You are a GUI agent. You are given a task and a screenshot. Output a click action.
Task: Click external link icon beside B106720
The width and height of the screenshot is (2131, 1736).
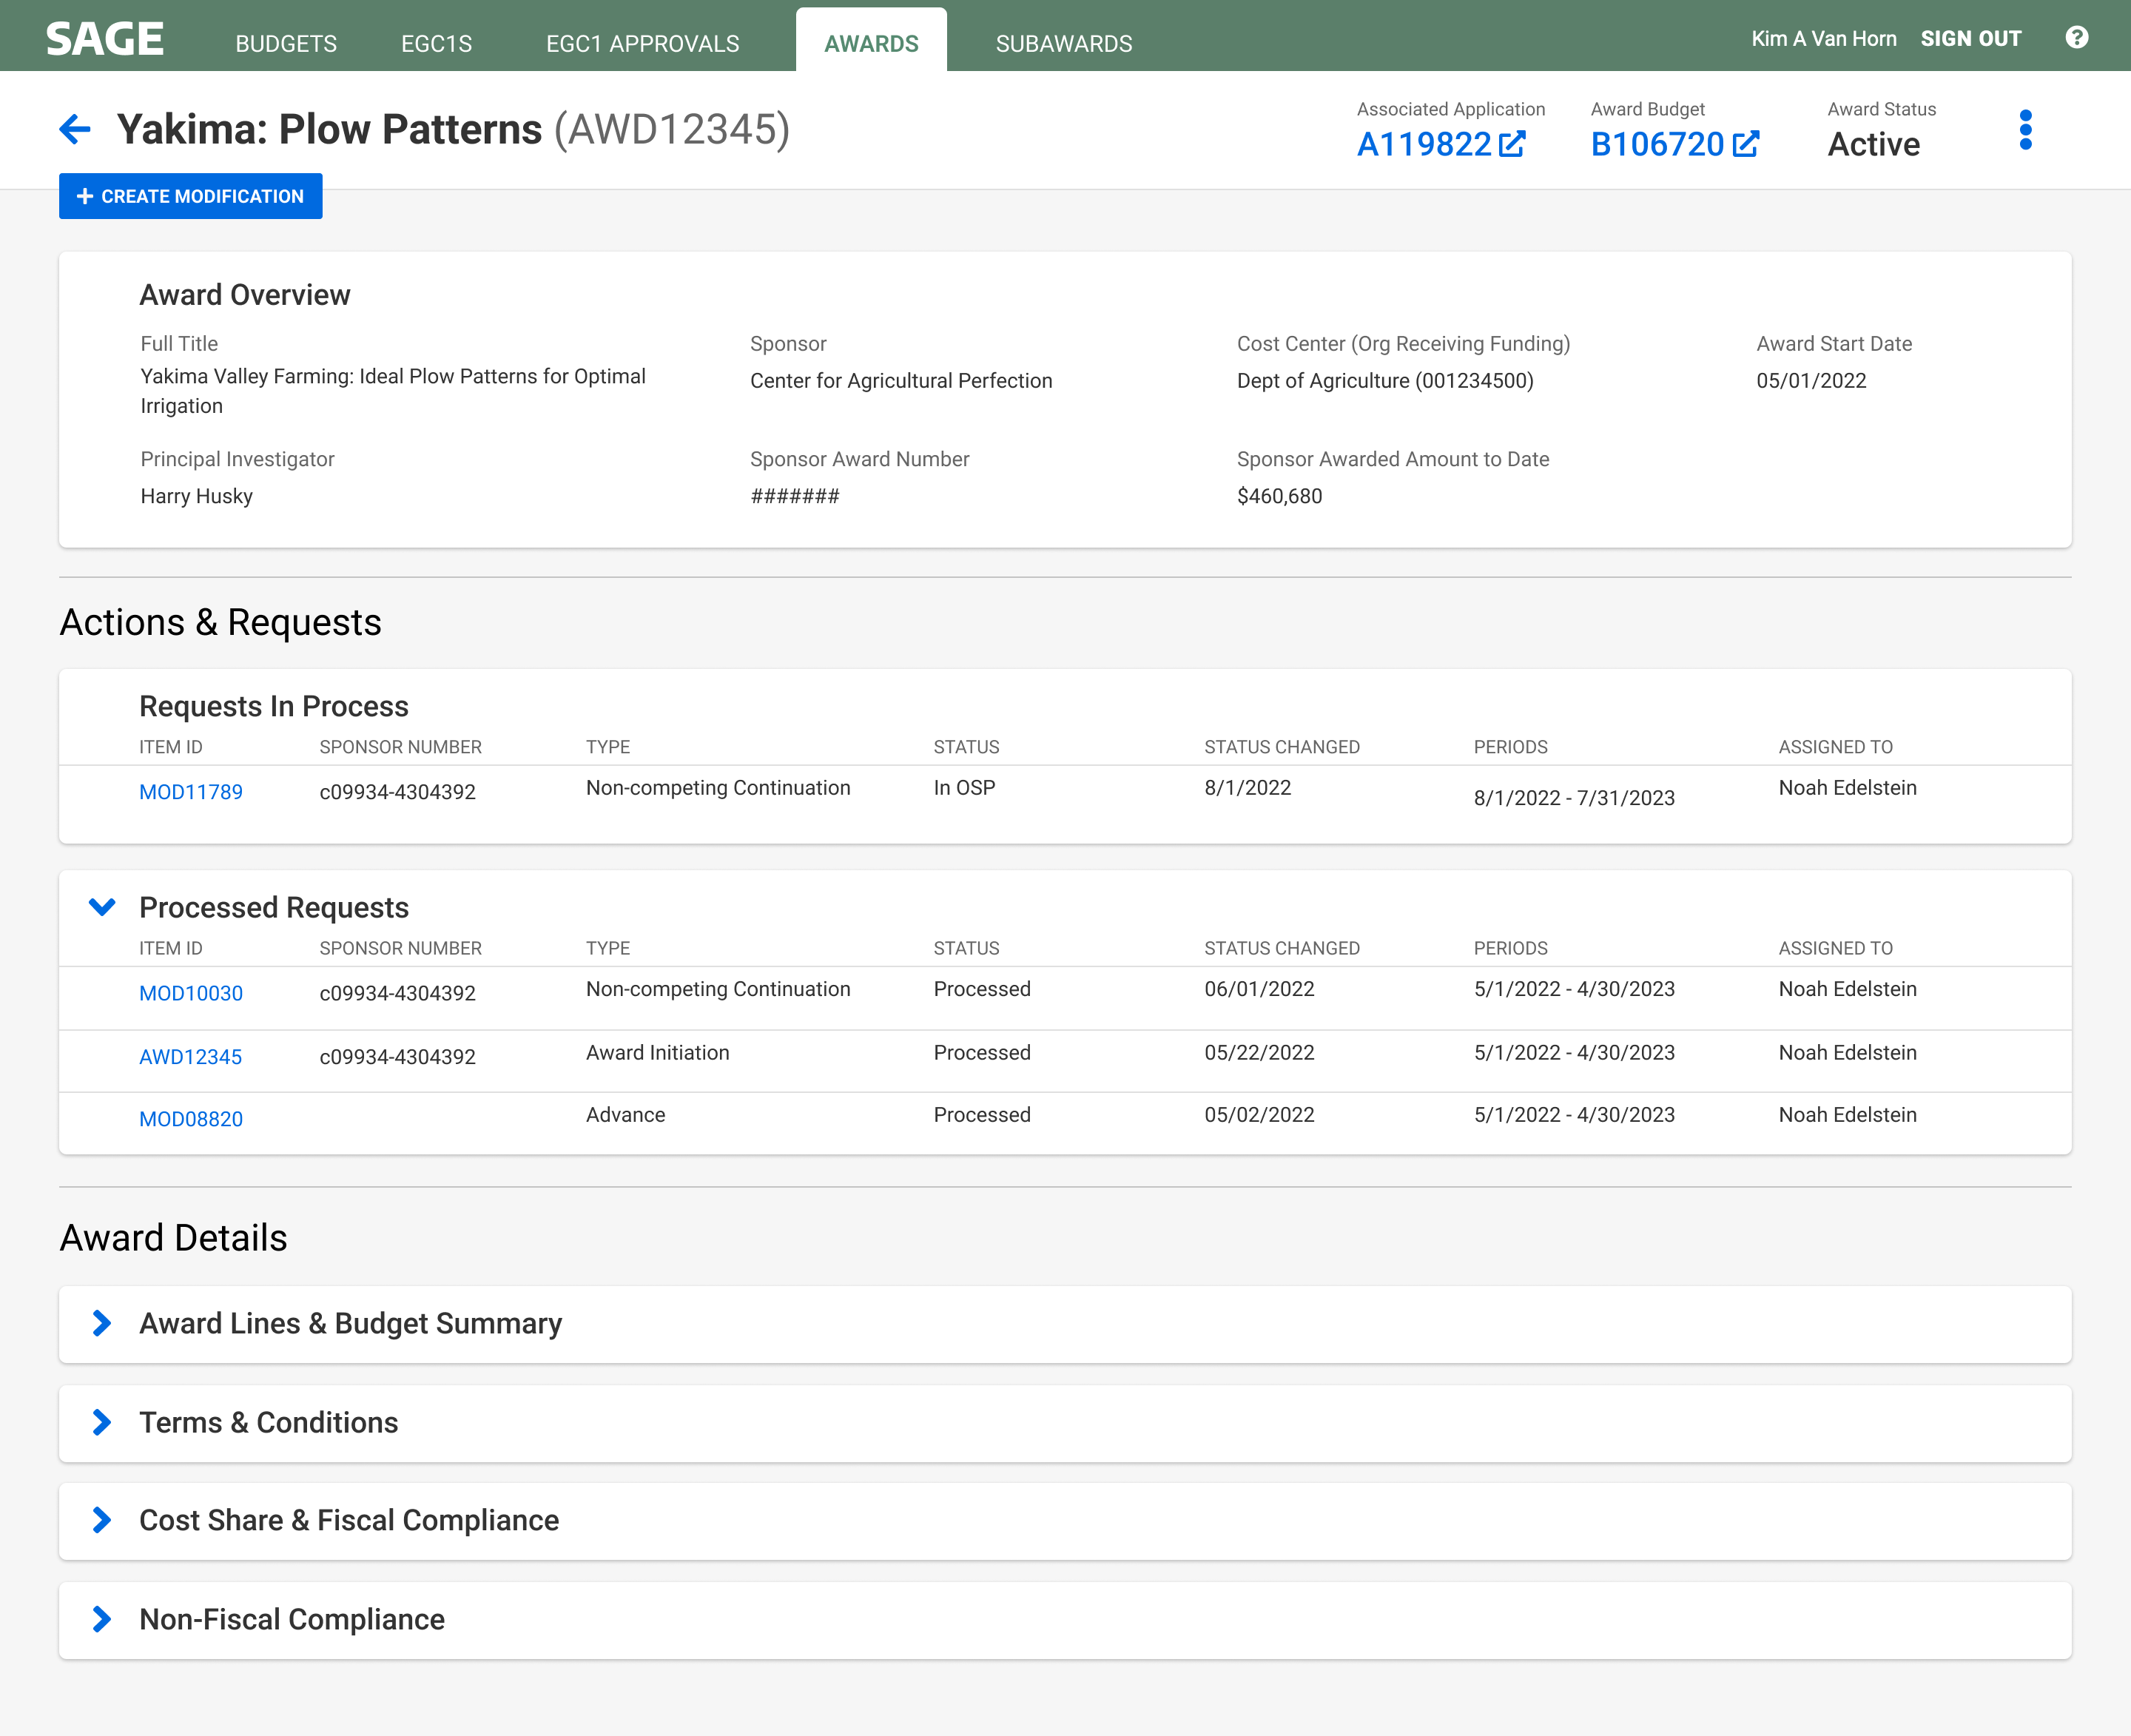click(1746, 145)
